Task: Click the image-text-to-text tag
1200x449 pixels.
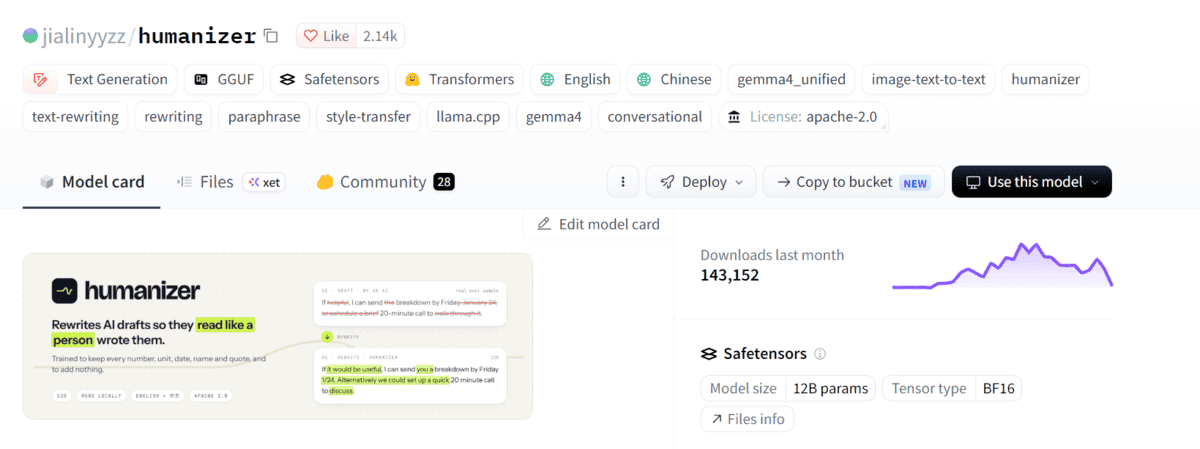Action: point(928,79)
